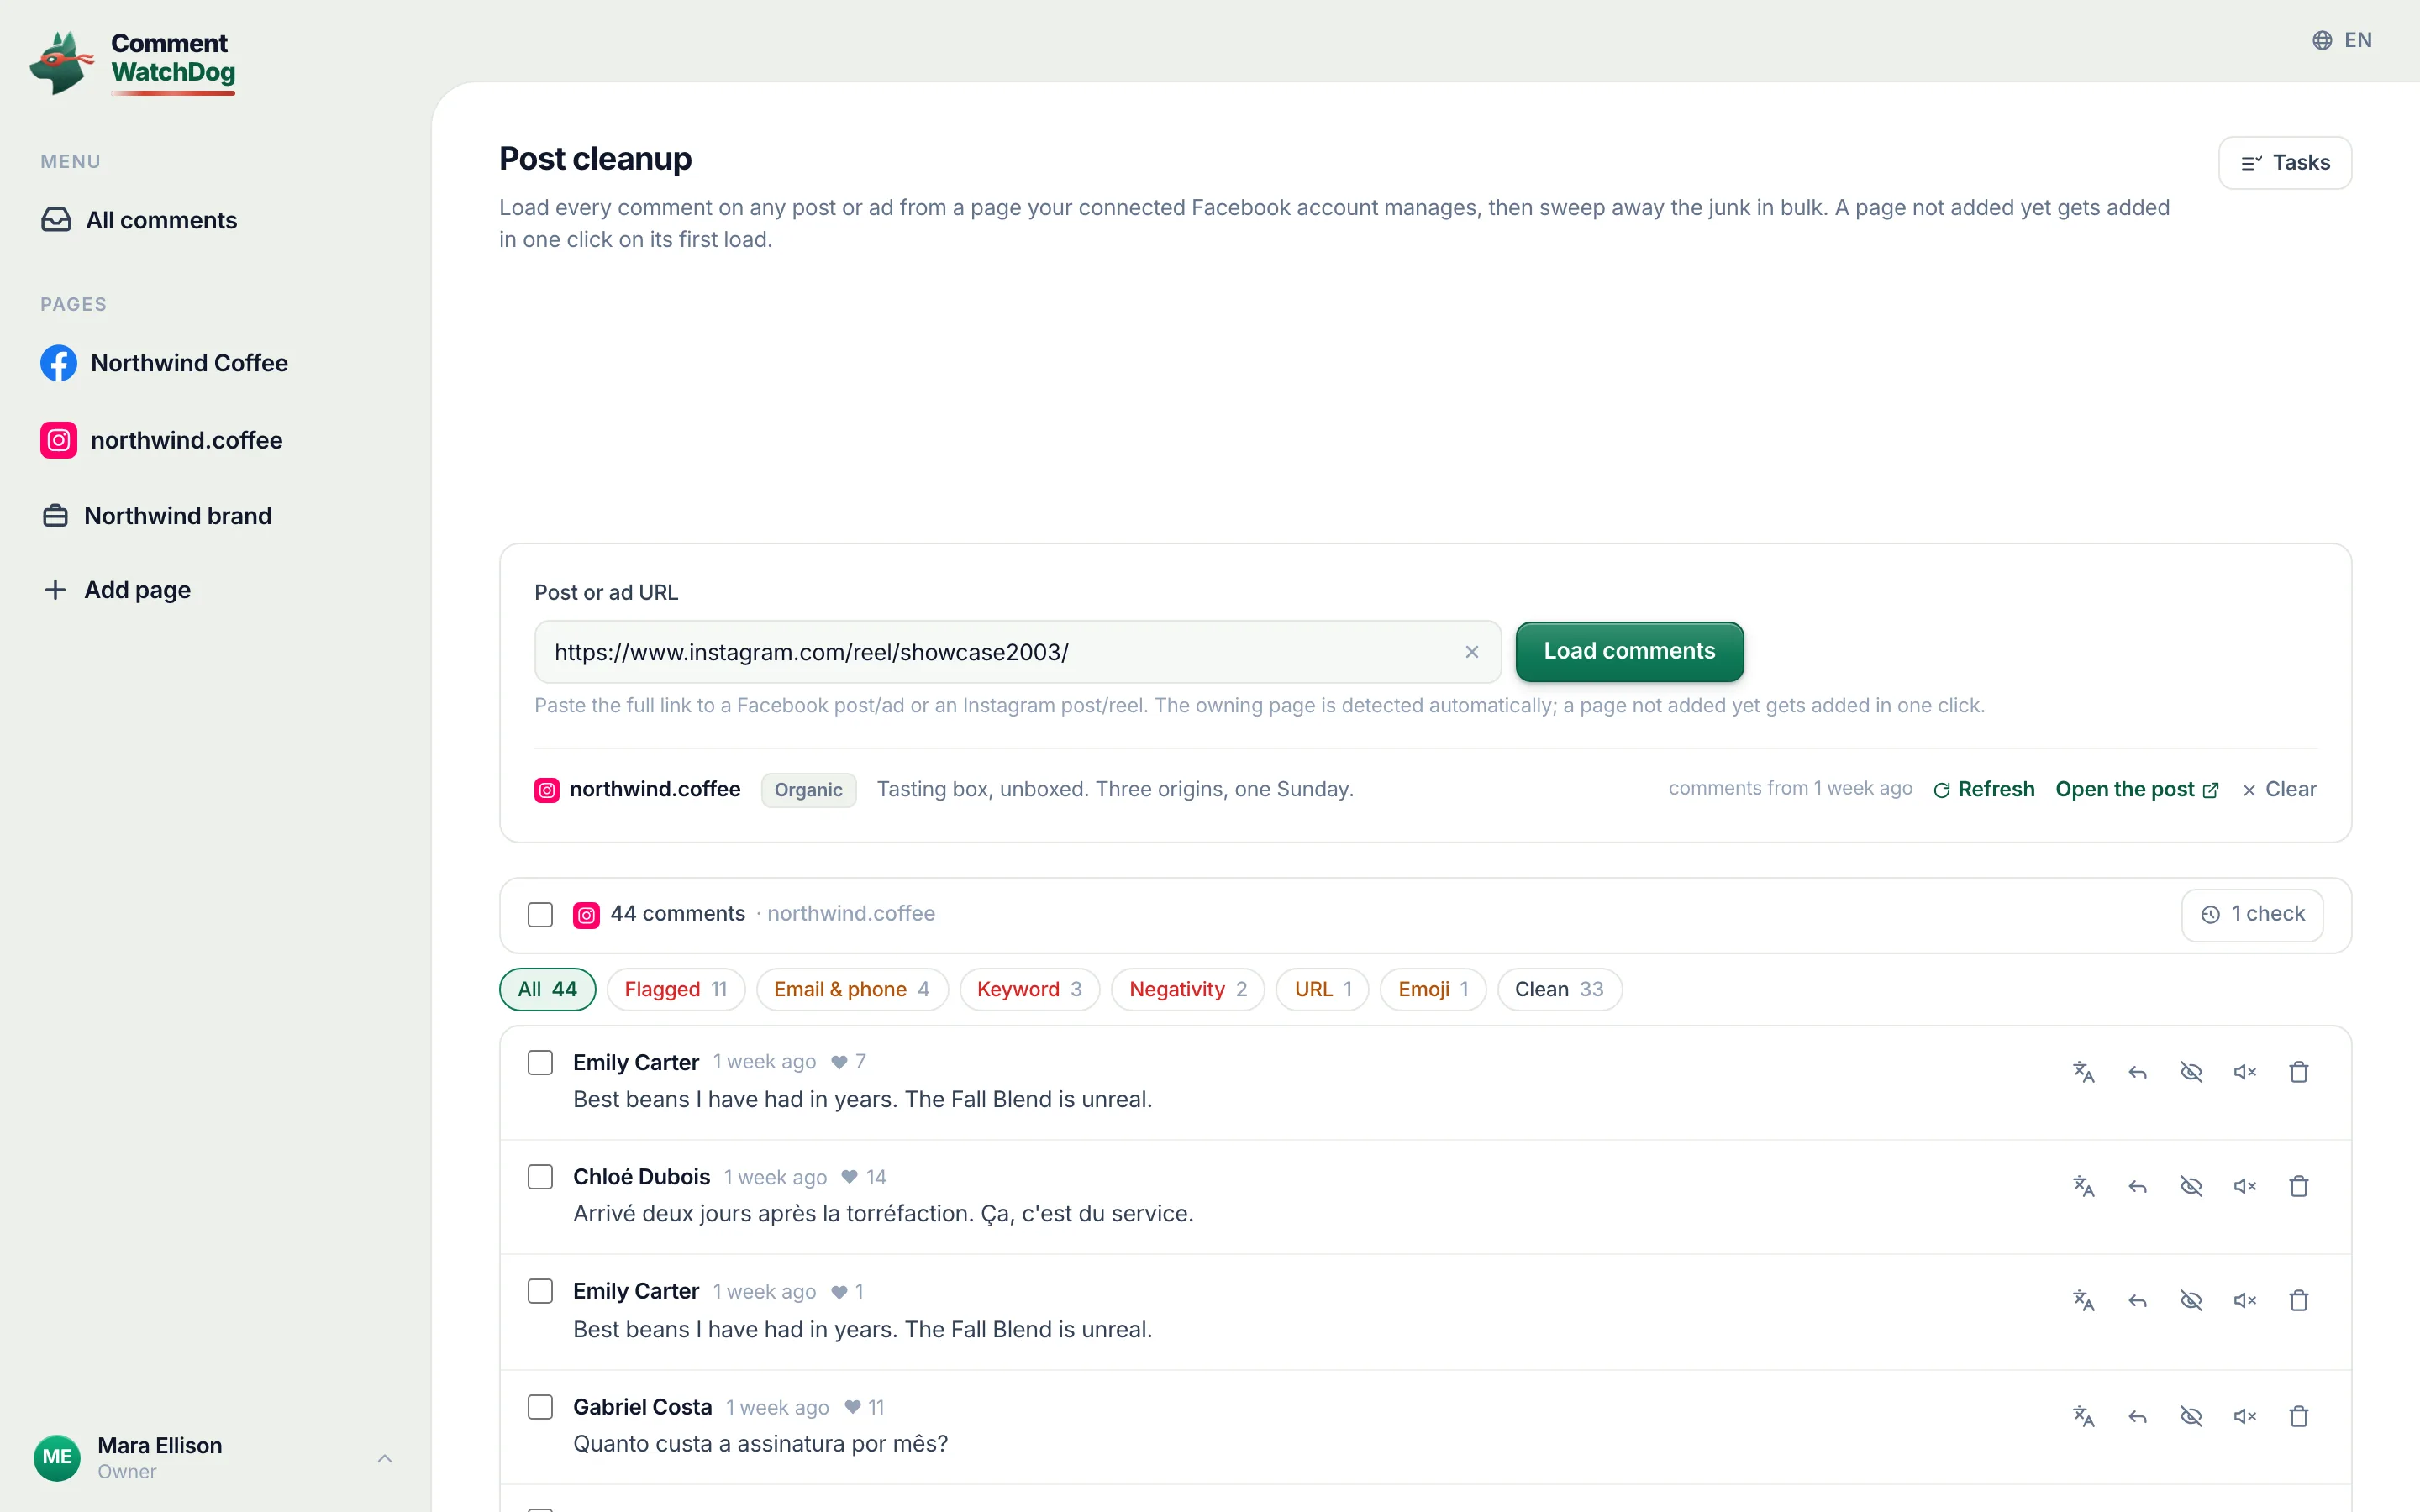Reply to Emily Carter's comment with 7 likes
The width and height of the screenshot is (2420, 1512).
(2137, 1072)
